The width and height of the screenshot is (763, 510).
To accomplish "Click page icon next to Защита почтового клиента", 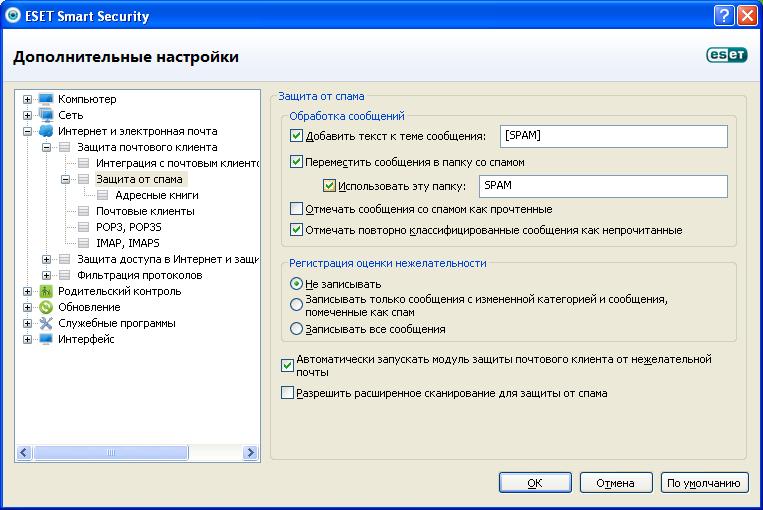I will (x=64, y=147).
